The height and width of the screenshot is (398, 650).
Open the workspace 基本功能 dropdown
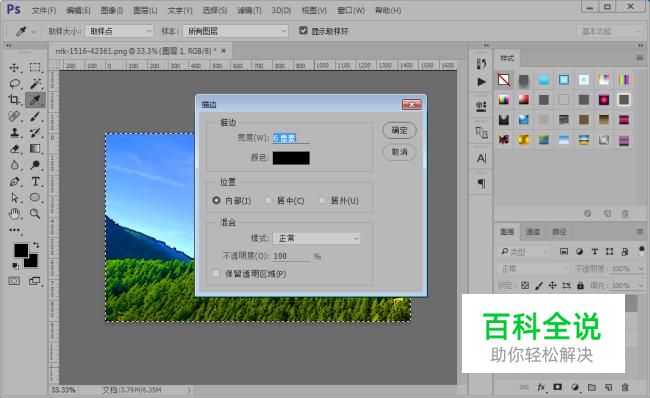(609, 31)
